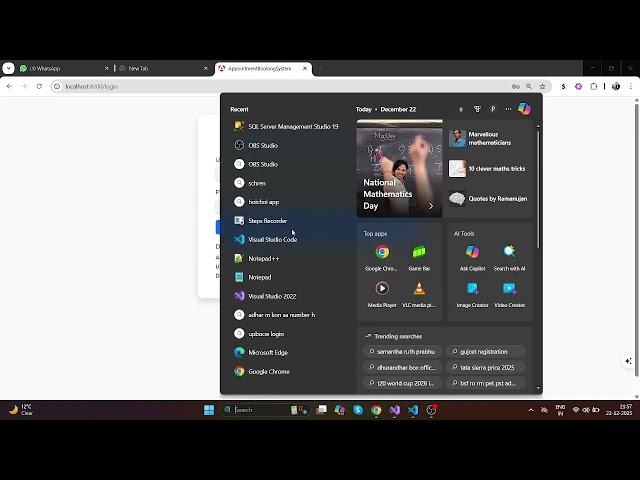Open Steps Recorder from Recent list
Viewport: 640px width, 480px height.
pos(267,221)
